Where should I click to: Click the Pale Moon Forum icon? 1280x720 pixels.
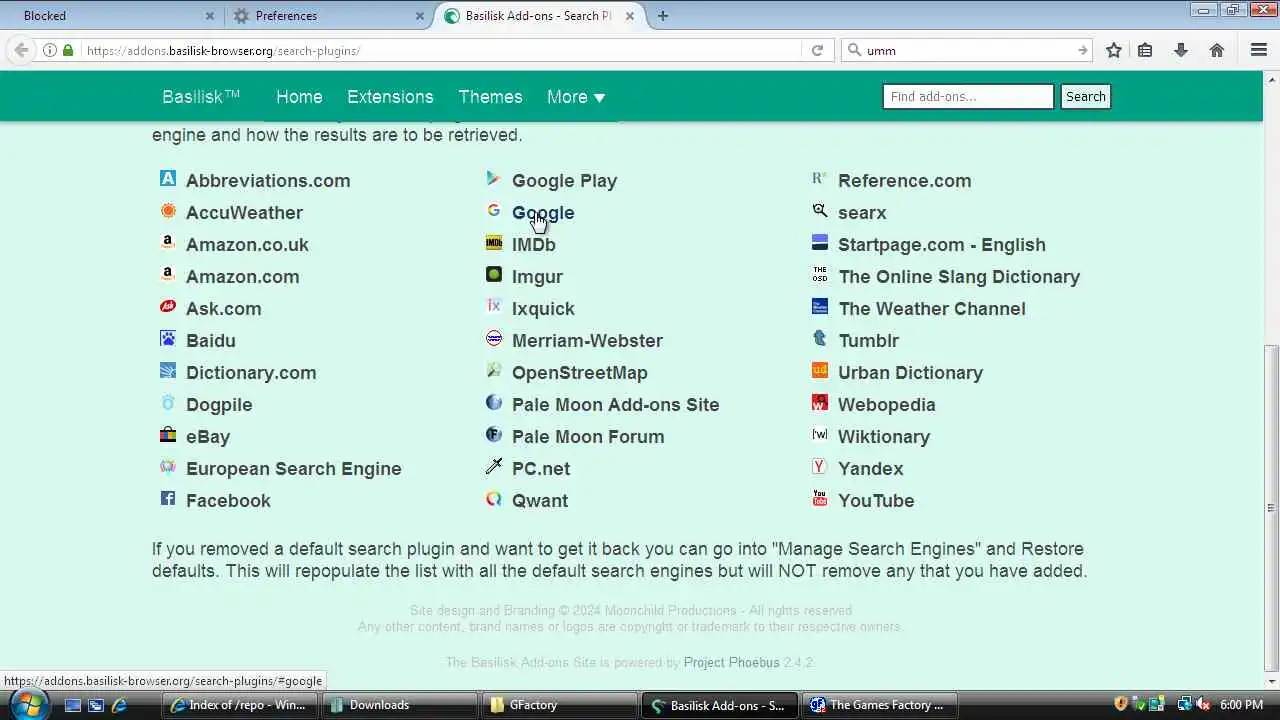pos(494,435)
